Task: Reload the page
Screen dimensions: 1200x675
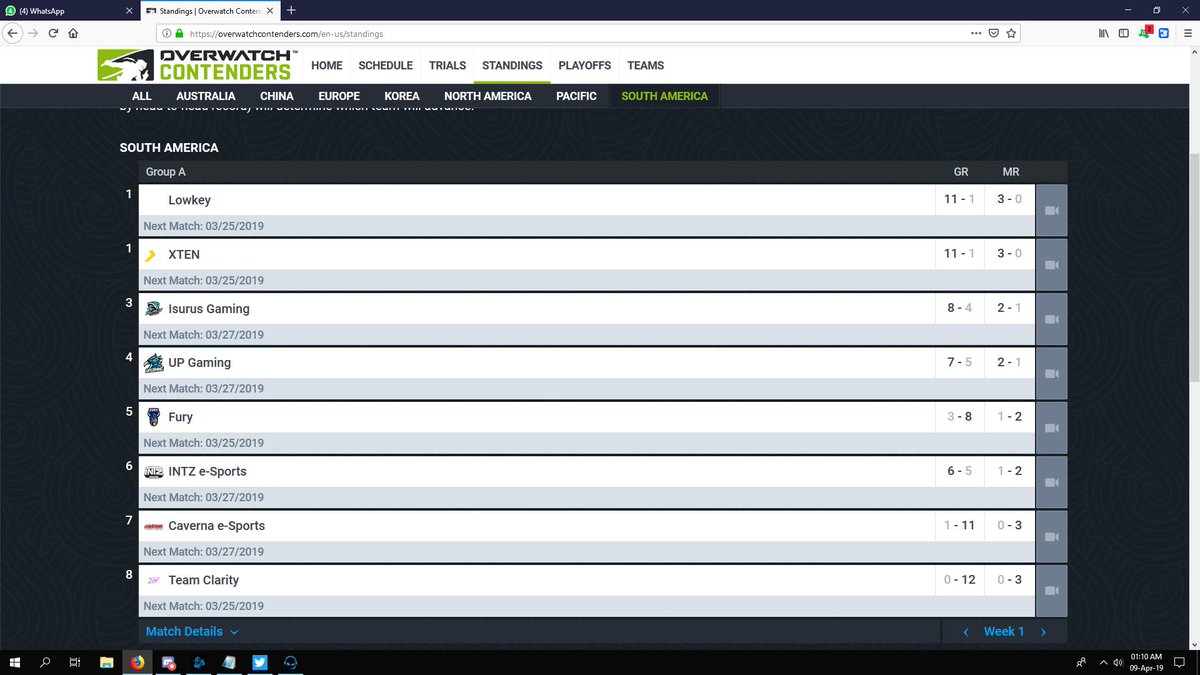Action: 54,33
